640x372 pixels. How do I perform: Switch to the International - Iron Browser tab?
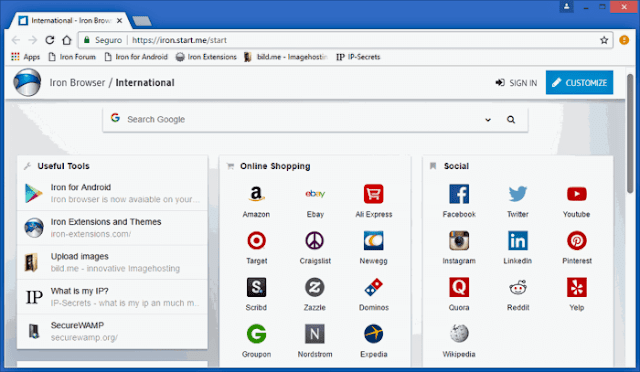(x=69, y=20)
